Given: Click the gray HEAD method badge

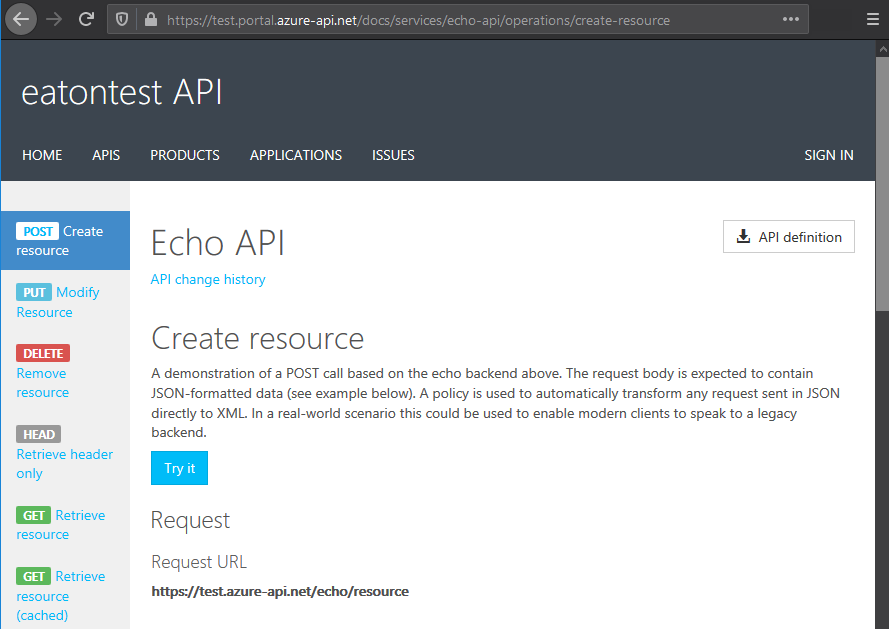Looking at the screenshot, I should (39, 434).
